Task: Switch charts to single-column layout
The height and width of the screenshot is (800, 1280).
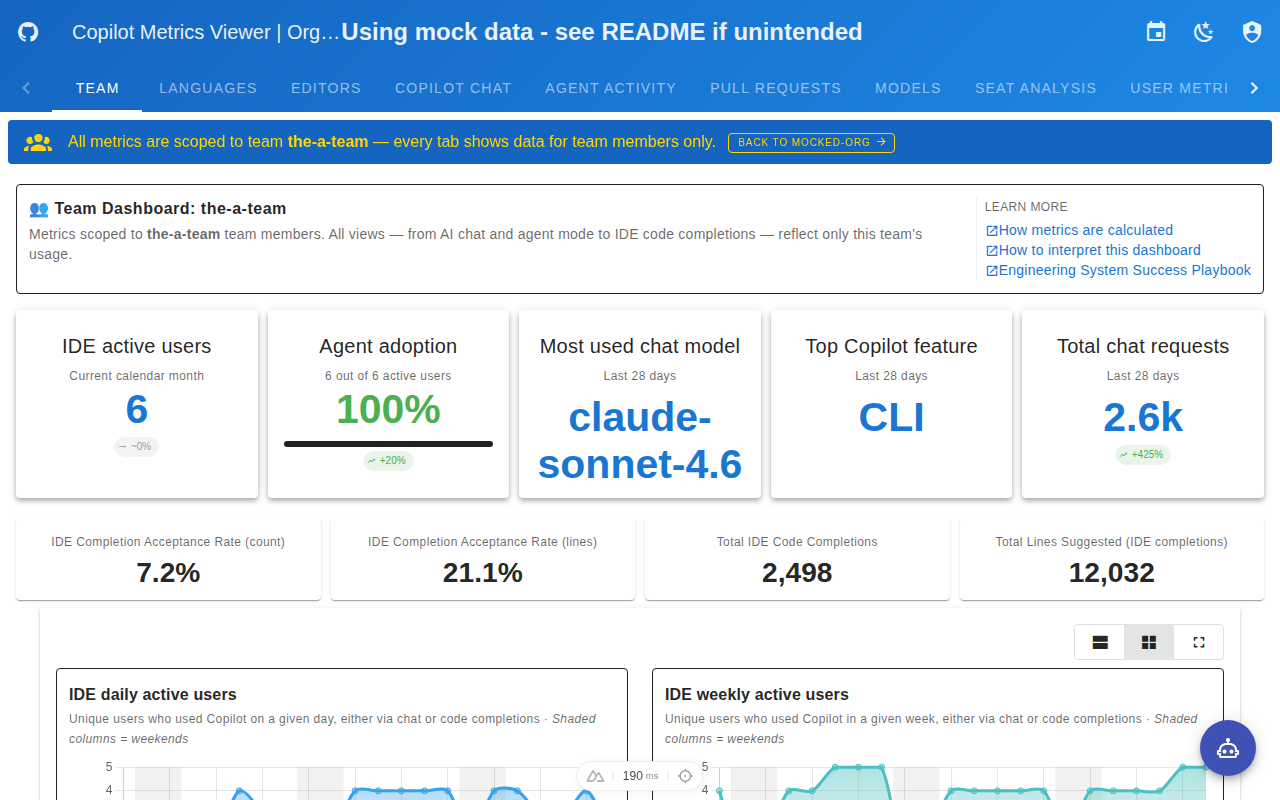Action: pyautogui.click(x=1100, y=642)
